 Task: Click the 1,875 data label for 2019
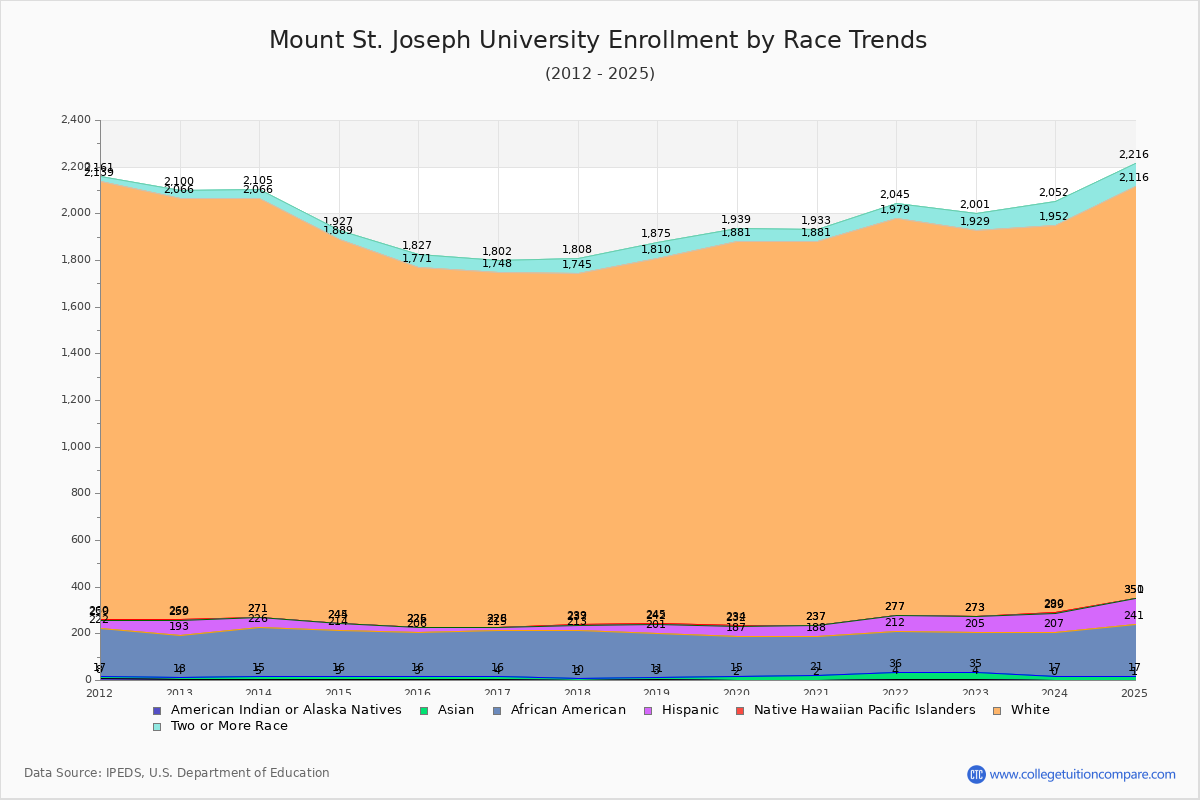pos(656,234)
